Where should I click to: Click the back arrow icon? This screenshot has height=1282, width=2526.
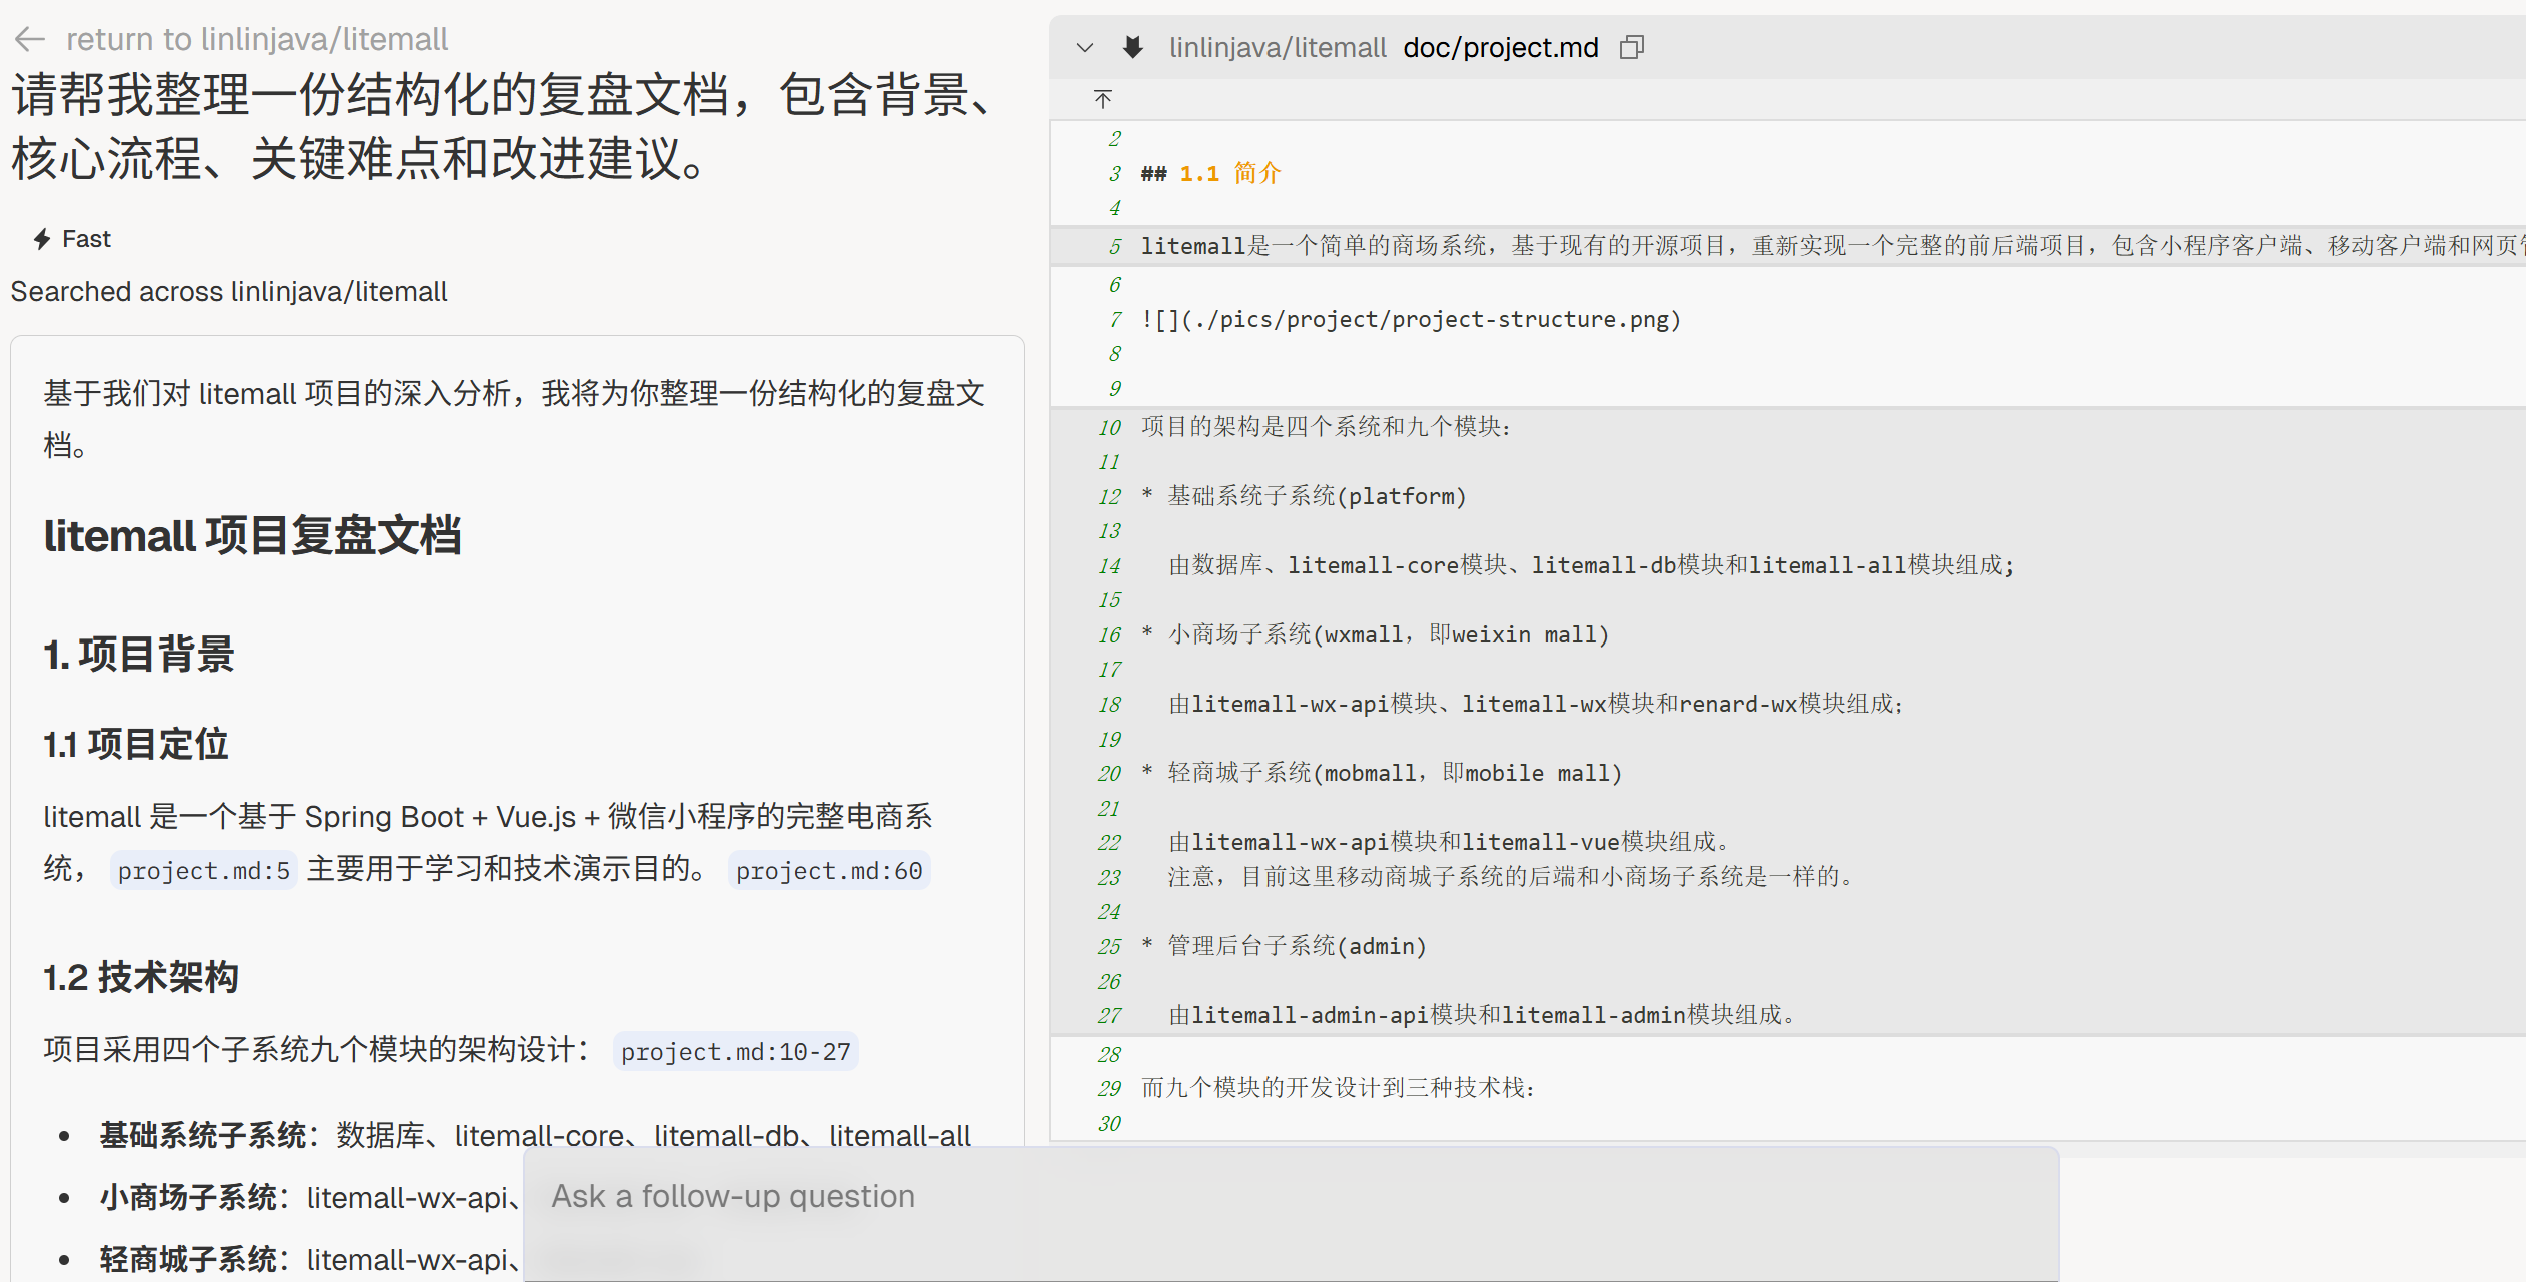click(x=30, y=39)
